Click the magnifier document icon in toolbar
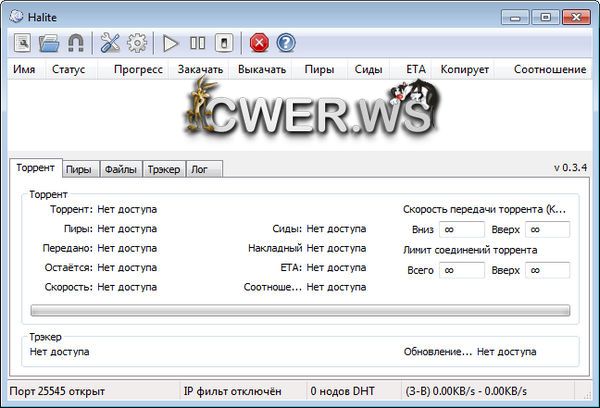 [22, 43]
